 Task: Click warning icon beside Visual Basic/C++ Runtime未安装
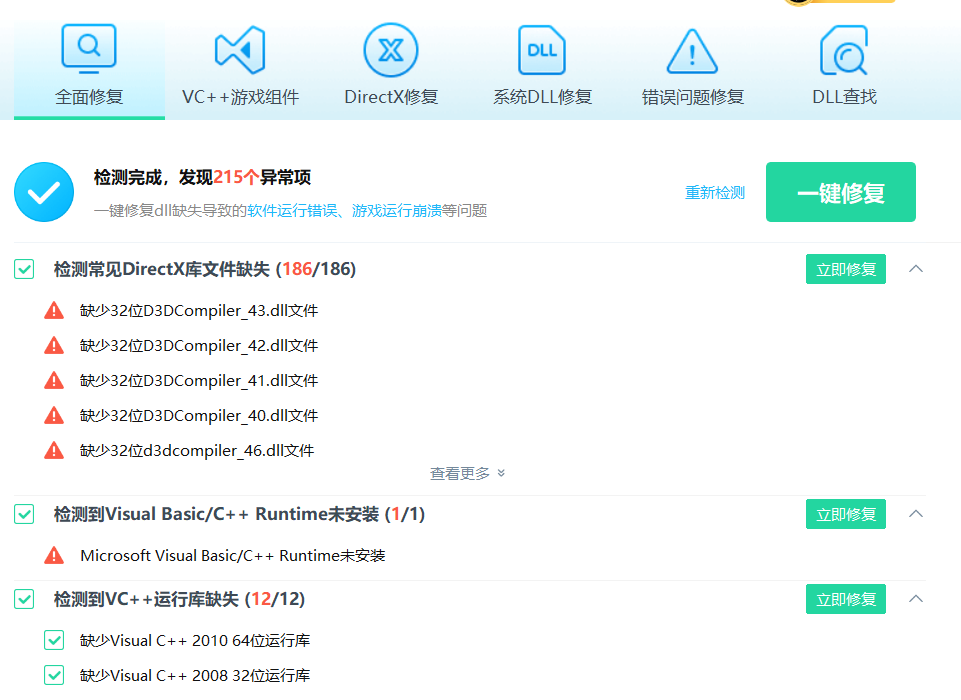click(54, 555)
